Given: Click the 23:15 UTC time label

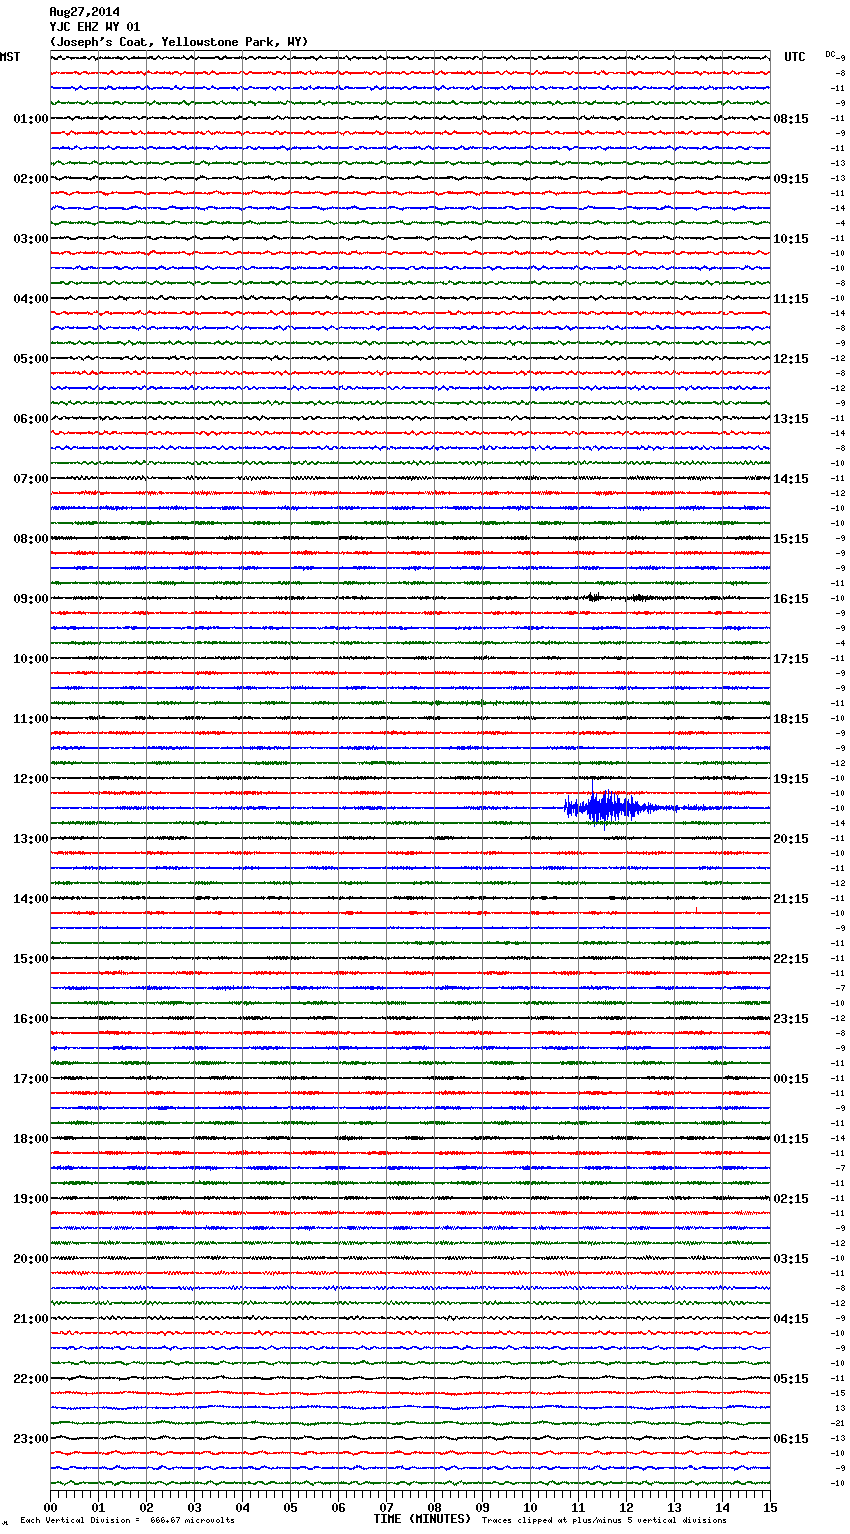Looking at the screenshot, I should [x=791, y=1019].
